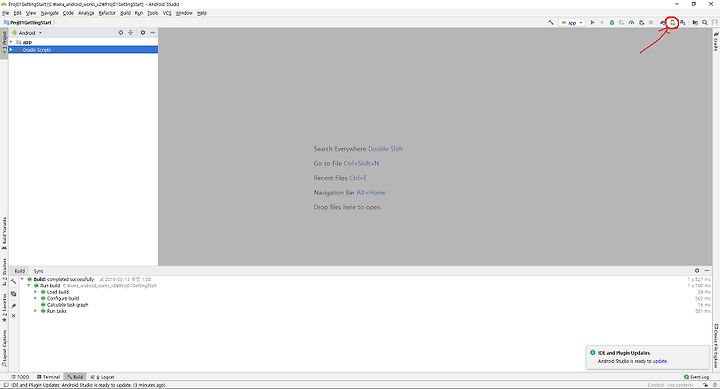Start debugging with the green bug icon
The height and width of the screenshot is (389, 720).
pyautogui.click(x=612, y=23)
